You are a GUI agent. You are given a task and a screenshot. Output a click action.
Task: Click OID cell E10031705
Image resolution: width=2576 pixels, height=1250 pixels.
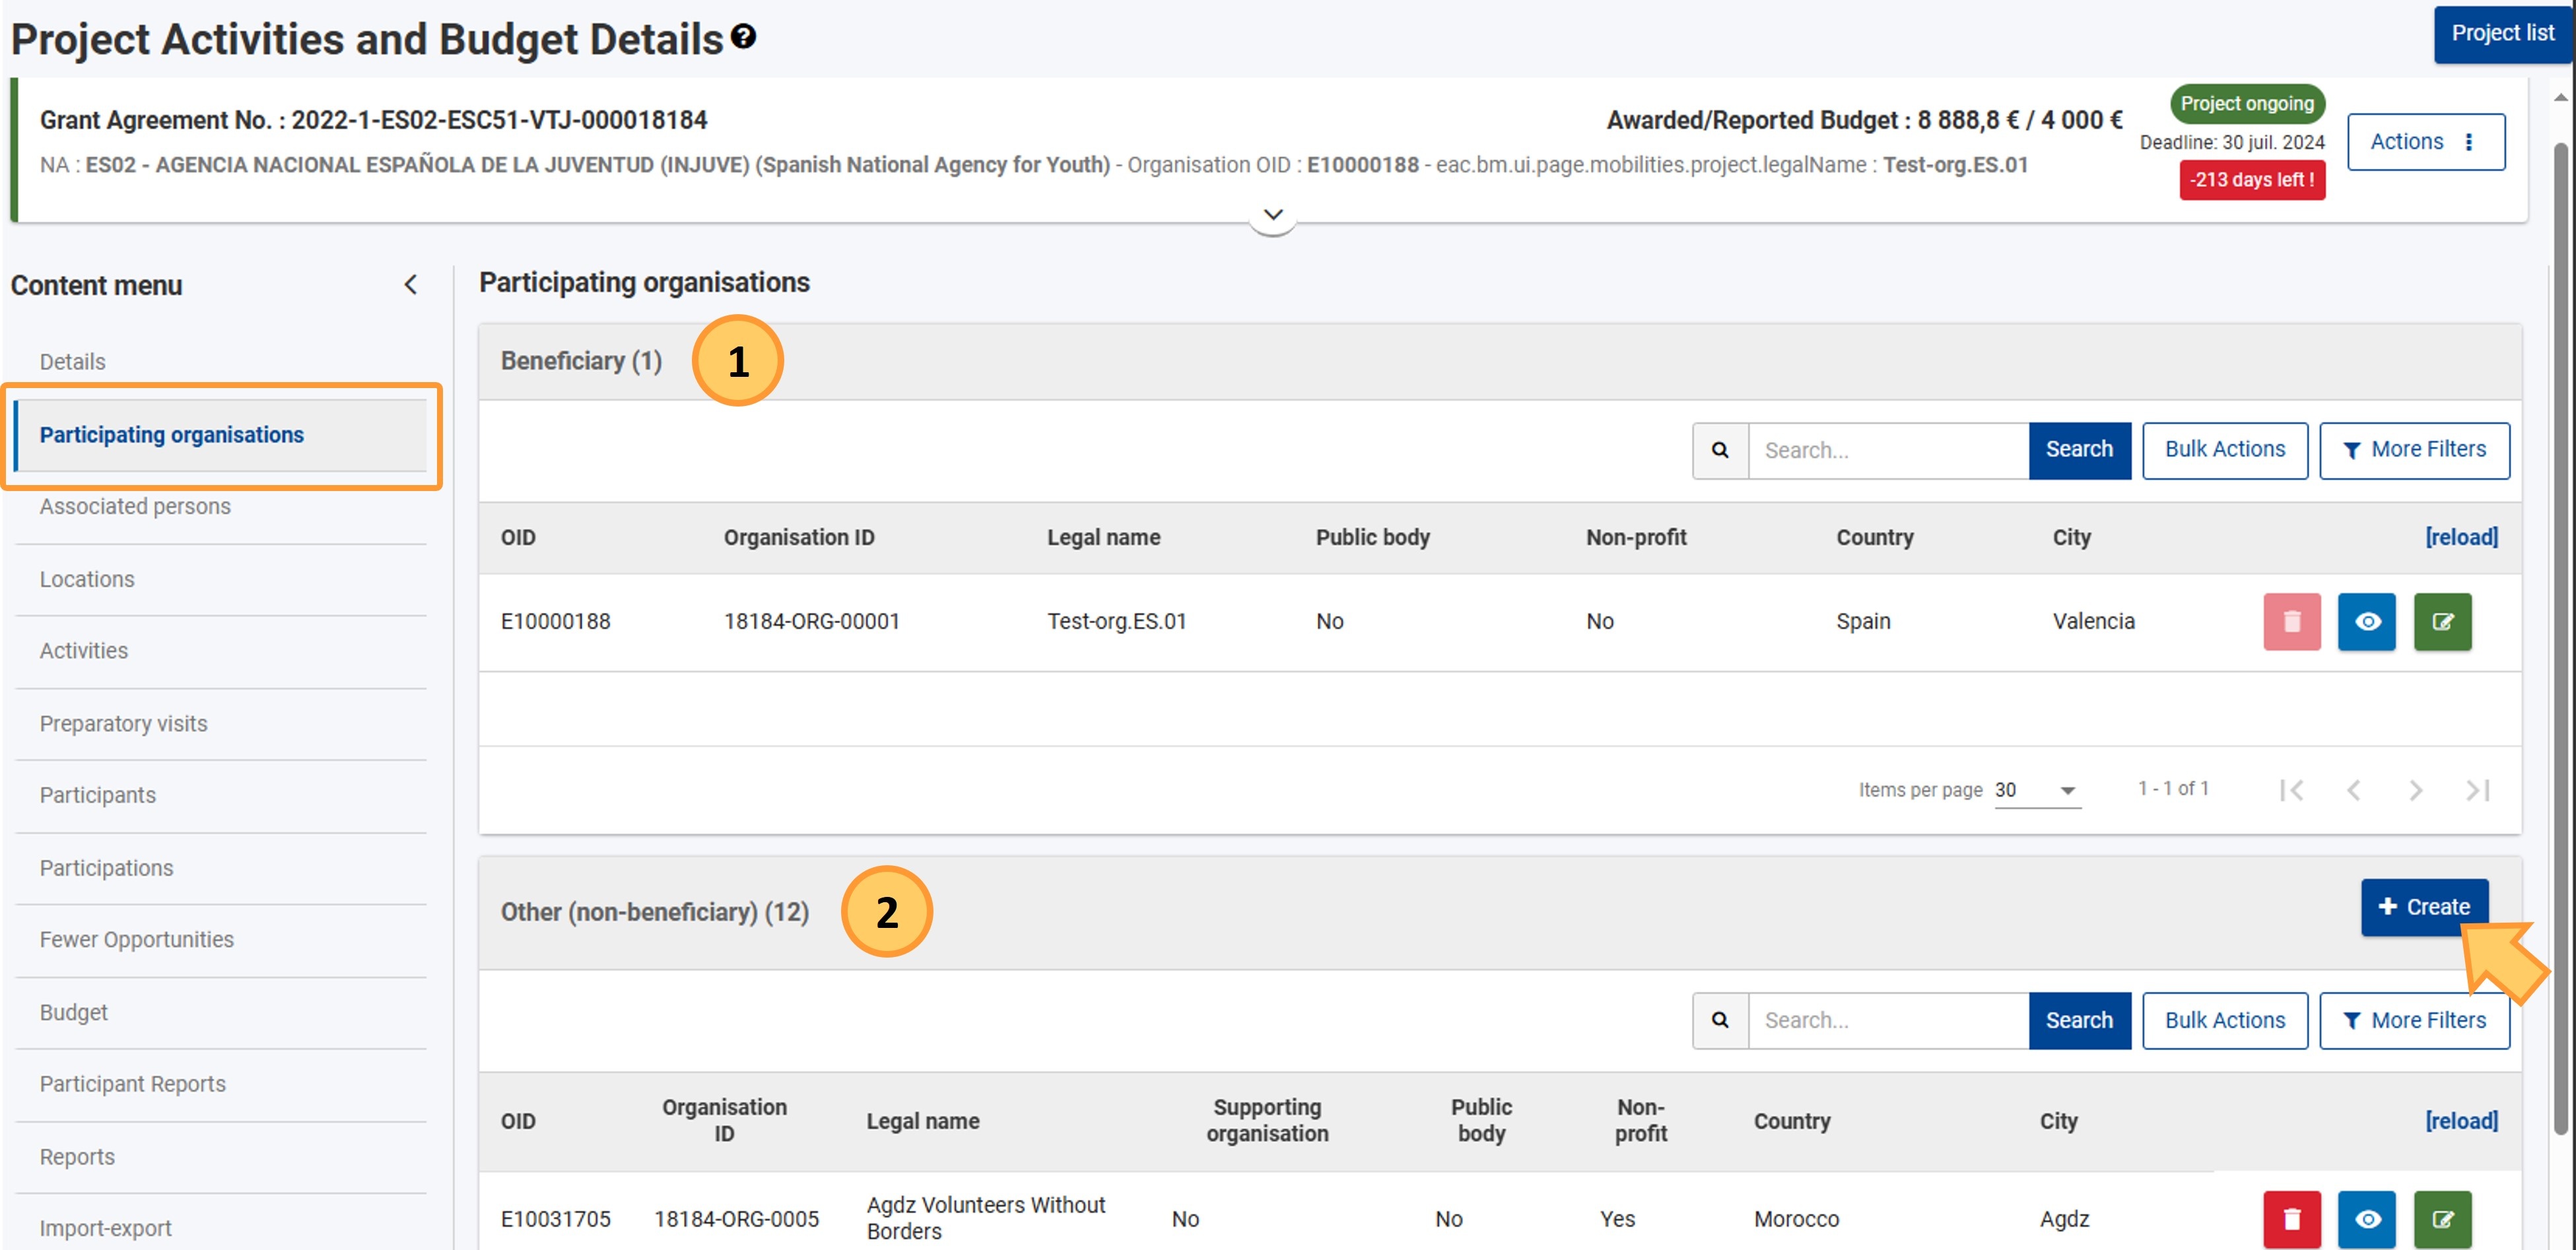[555, 1219]
